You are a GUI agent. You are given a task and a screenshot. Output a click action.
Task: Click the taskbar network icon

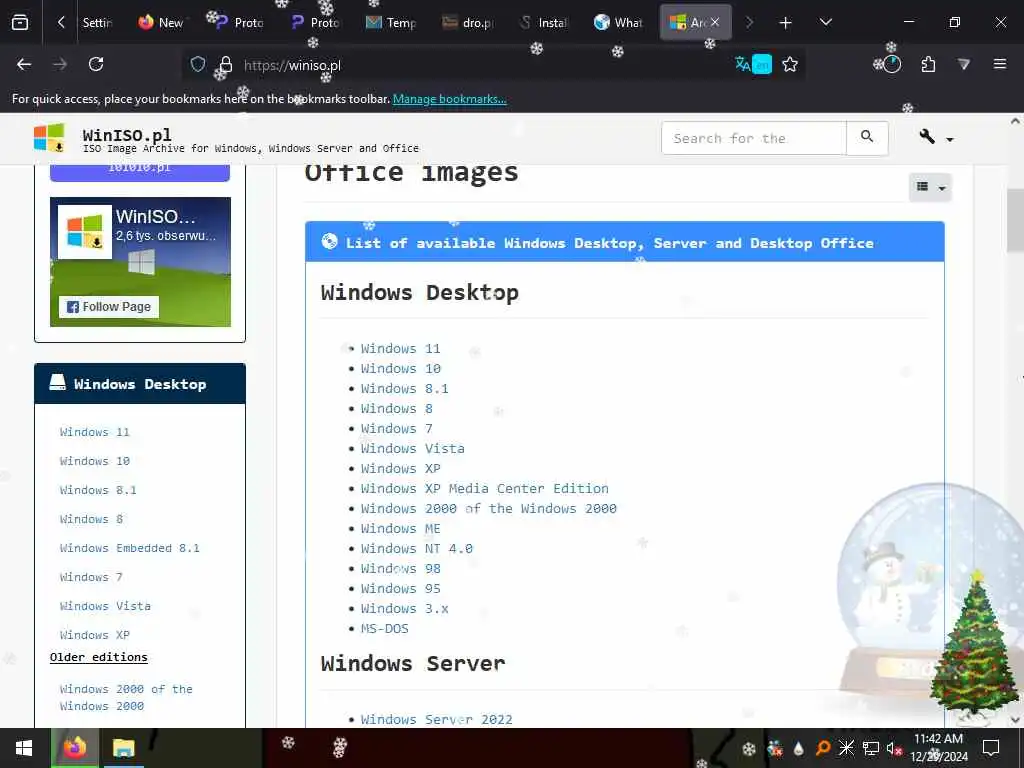(x=871, y=748)
